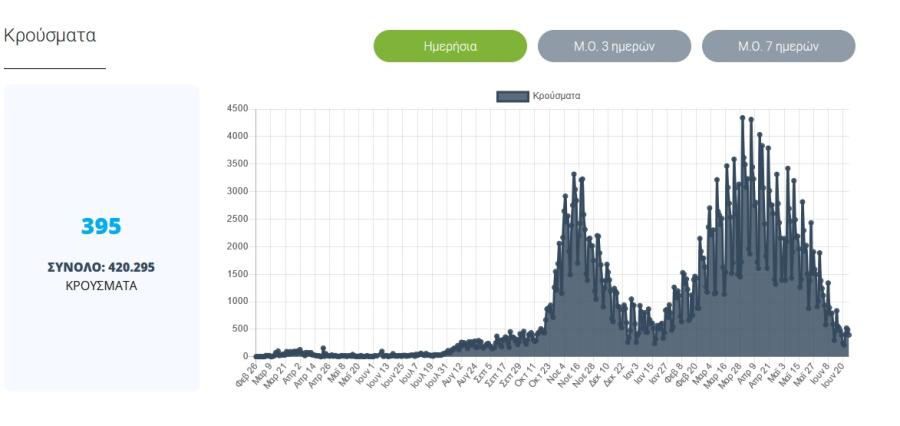Click the Φεβ 26 x-axis label

pos(246,375)
